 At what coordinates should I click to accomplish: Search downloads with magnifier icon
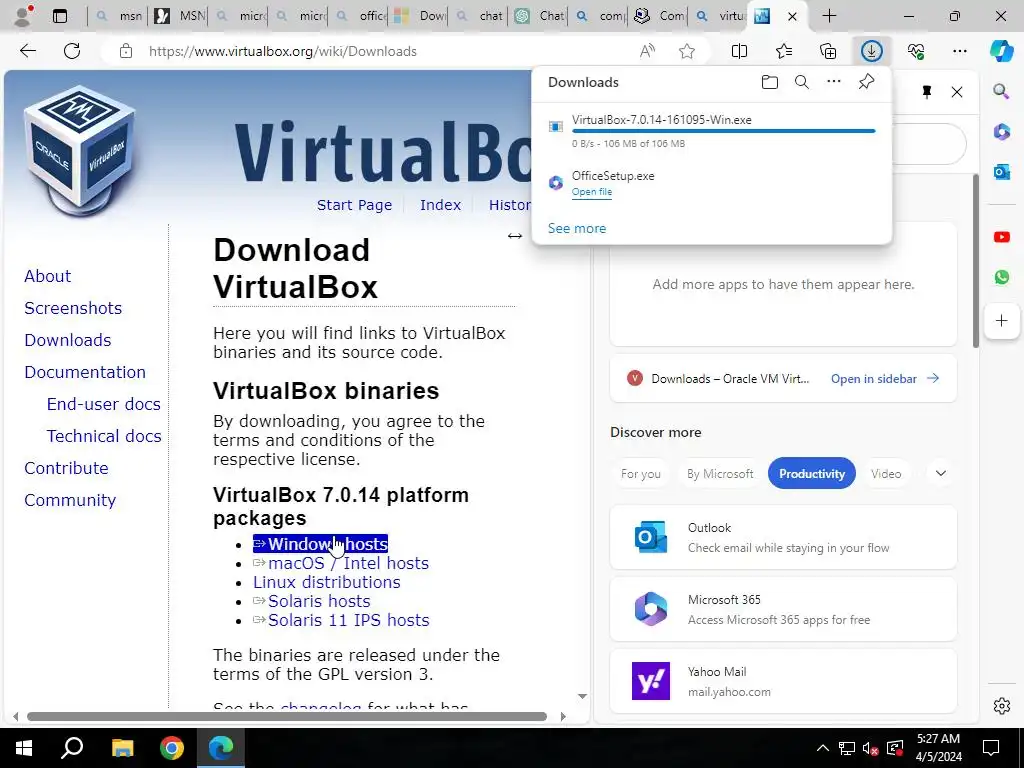802,82
